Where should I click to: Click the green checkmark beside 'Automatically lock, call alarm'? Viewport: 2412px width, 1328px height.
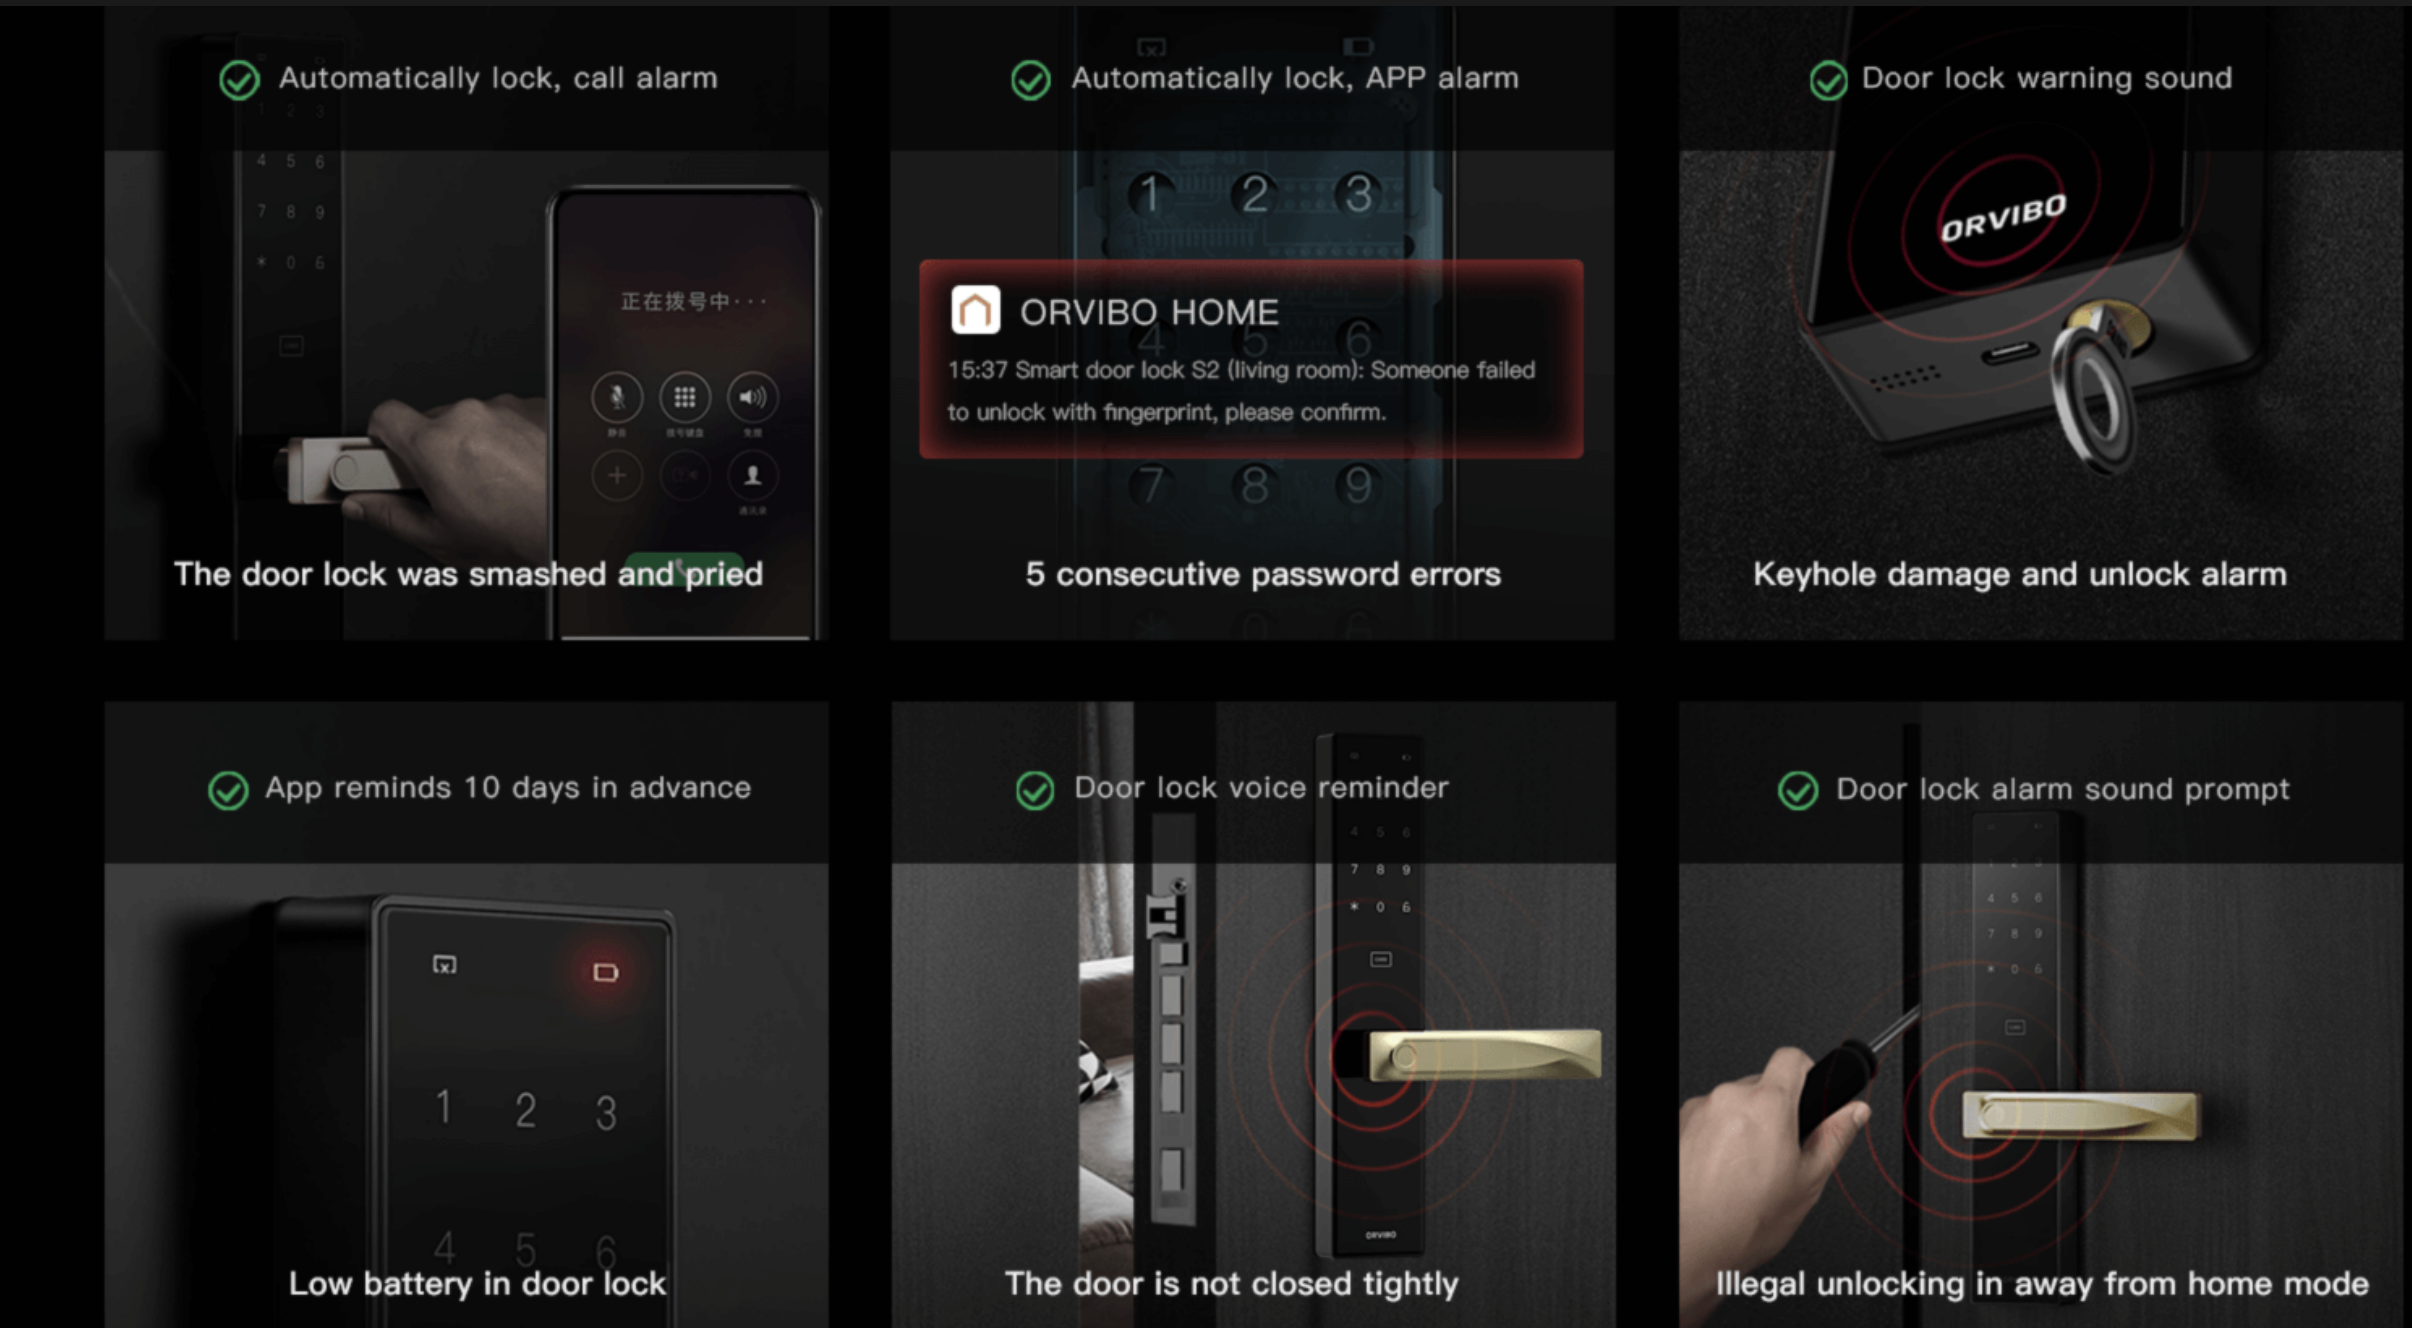point(240,80)
